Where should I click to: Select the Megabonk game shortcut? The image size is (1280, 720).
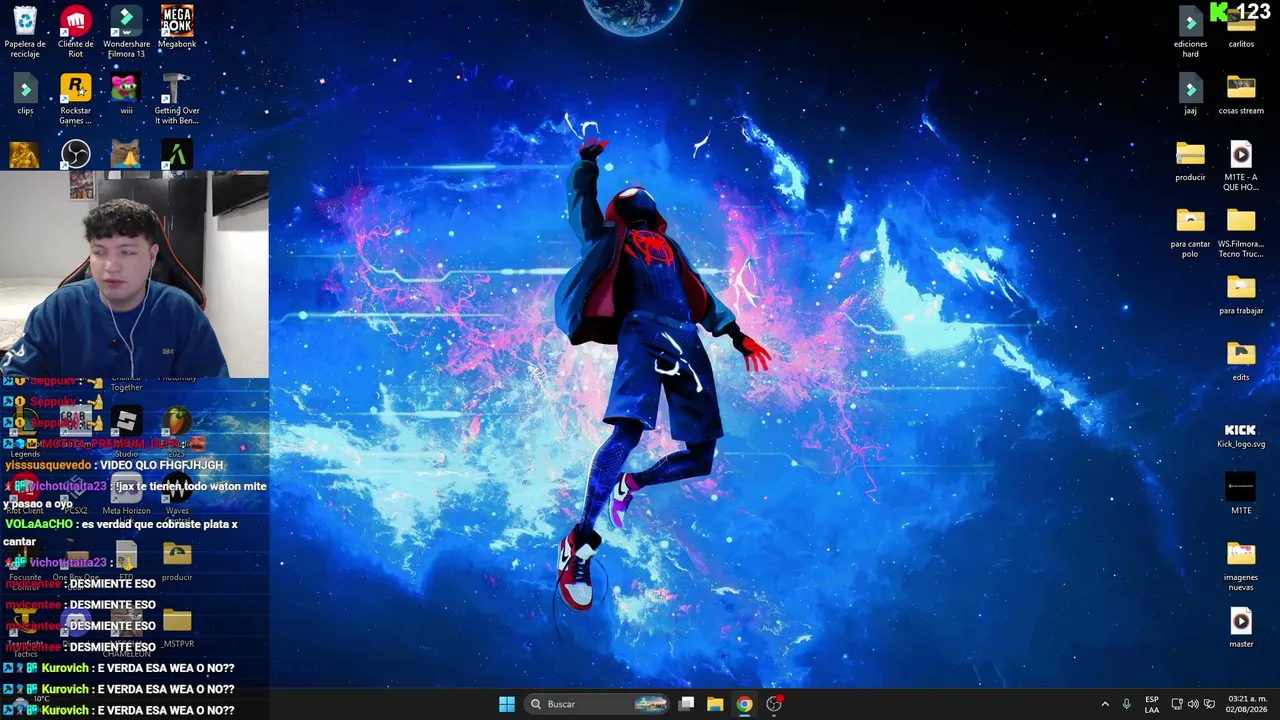(x=177, y=27)
